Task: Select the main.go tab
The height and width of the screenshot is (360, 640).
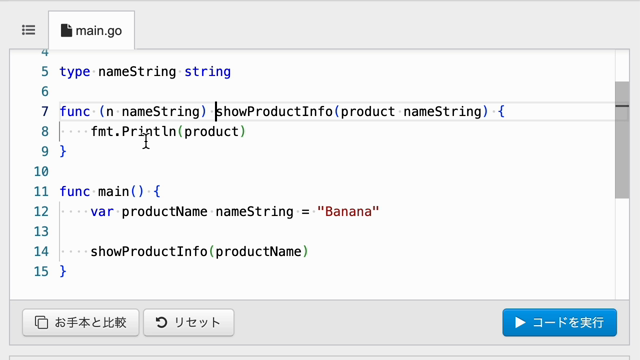Action: (x=91, y=30)
